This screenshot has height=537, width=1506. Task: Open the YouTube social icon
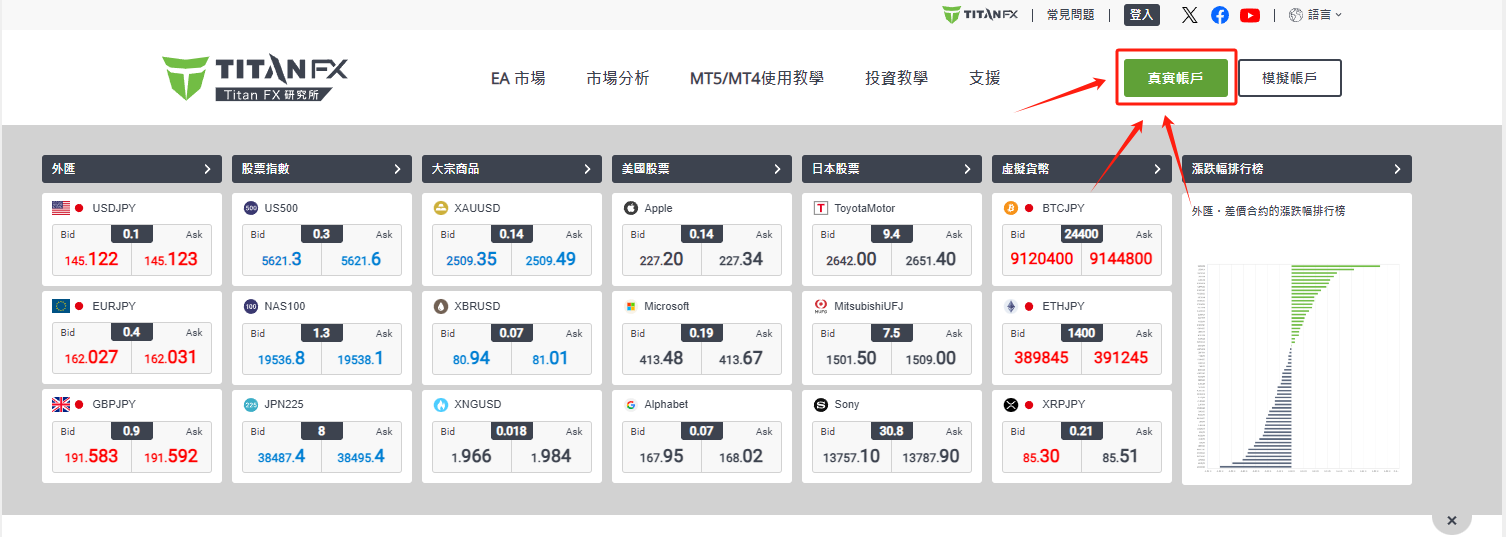(1250, 15)
